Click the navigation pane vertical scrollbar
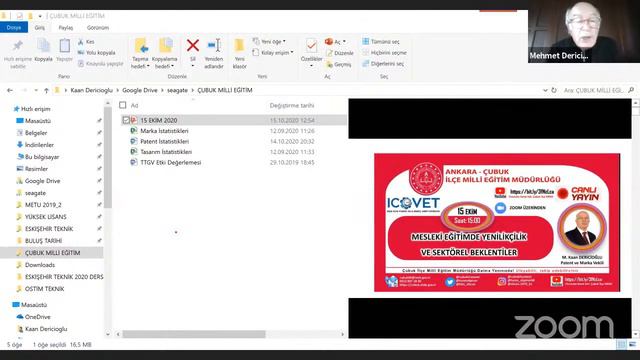The image size is (640, 360). pyautogui.click(x=108, y=158)
